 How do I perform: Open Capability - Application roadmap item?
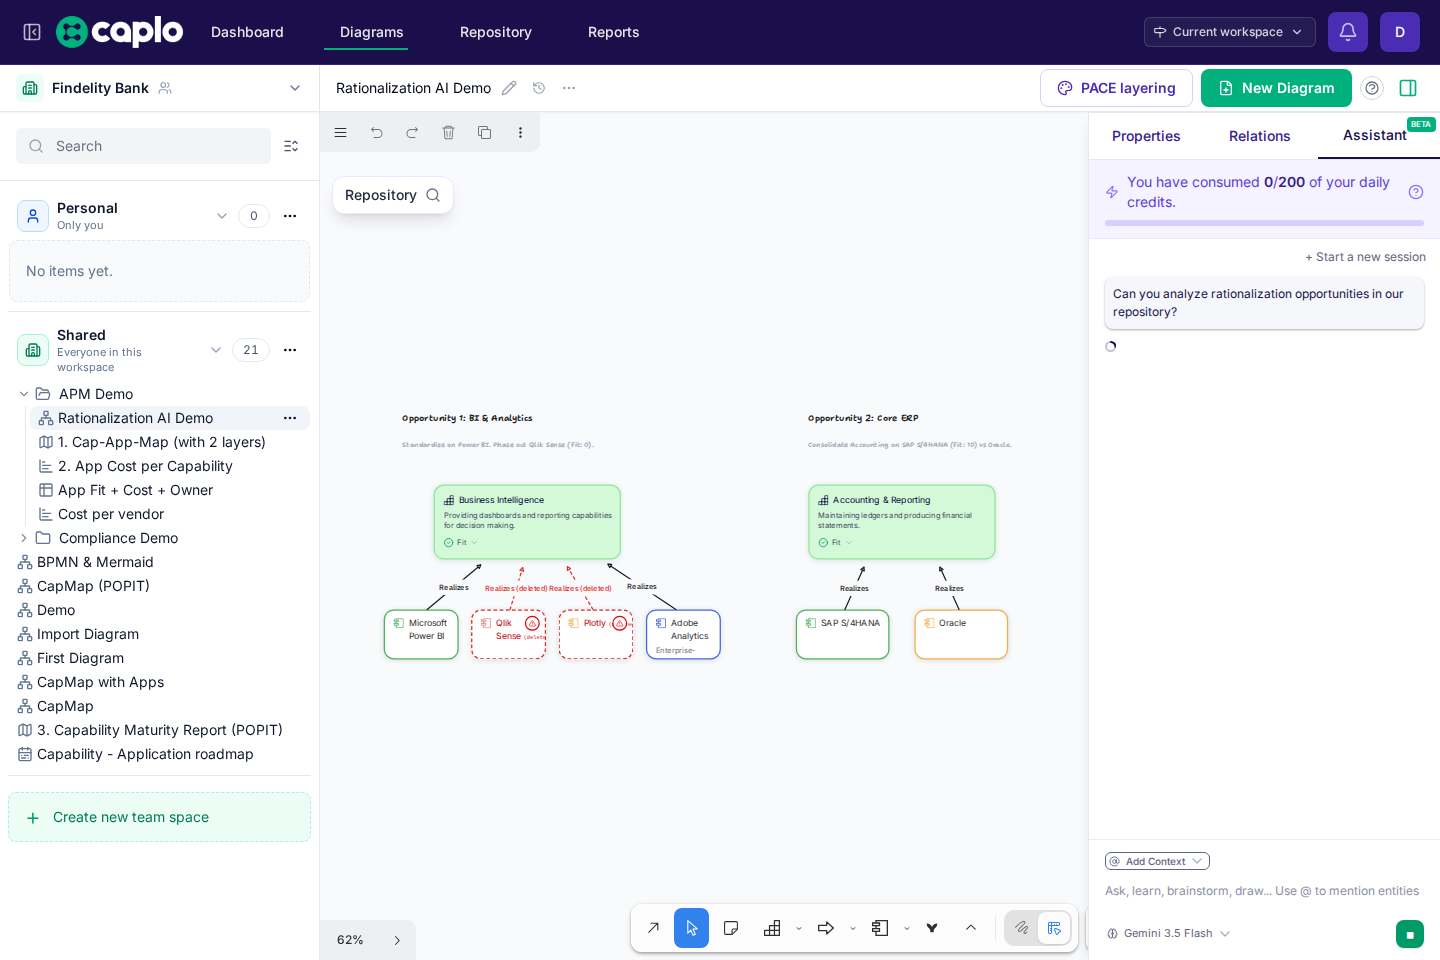[x=145, y=754]
